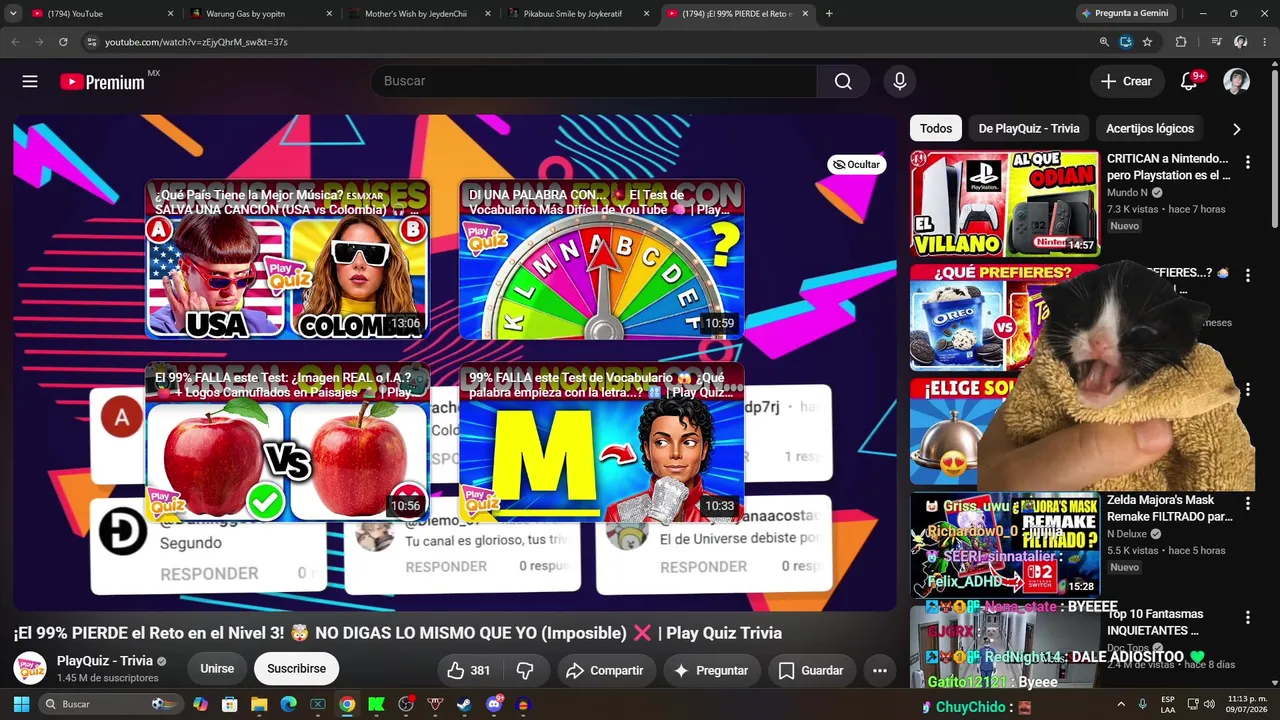Open PlayQuiz - Trivia channel avatar
Image resolution: width=1280 pixels, height=720 pixels.
coord(30,668)
